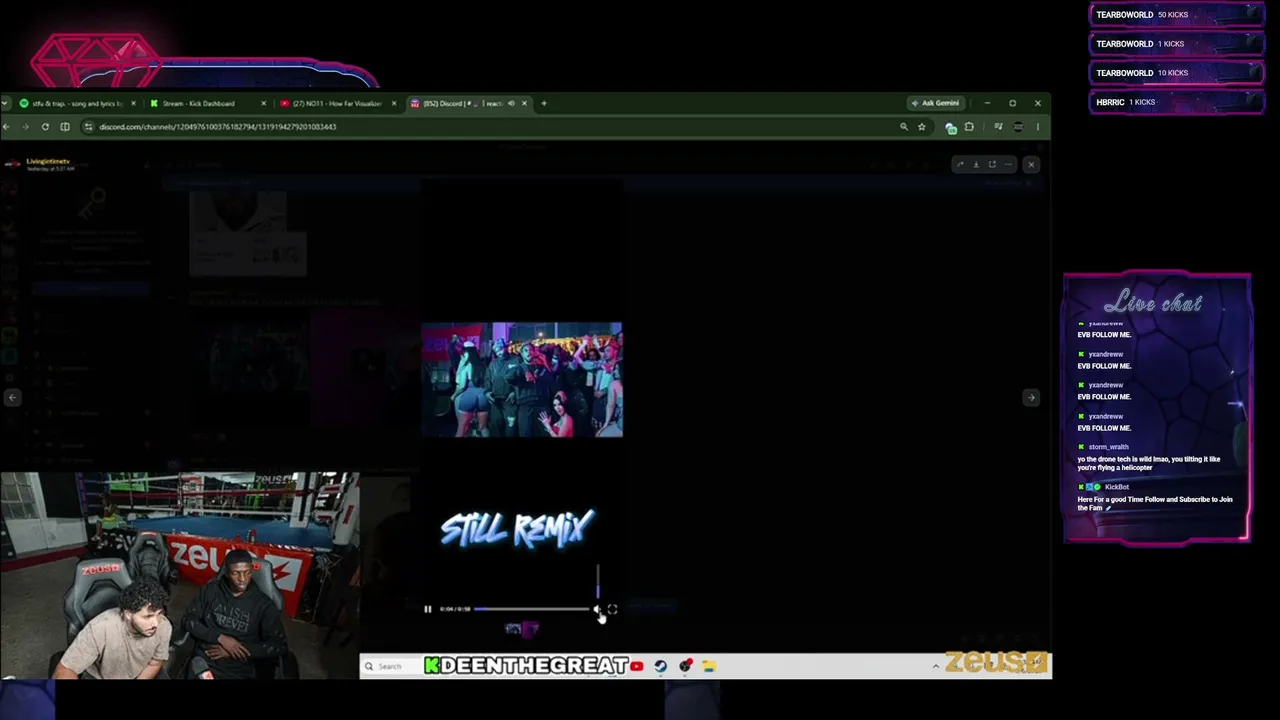
Task: Mute the video using the speaker icon
Action: click(x=597, y=609)
